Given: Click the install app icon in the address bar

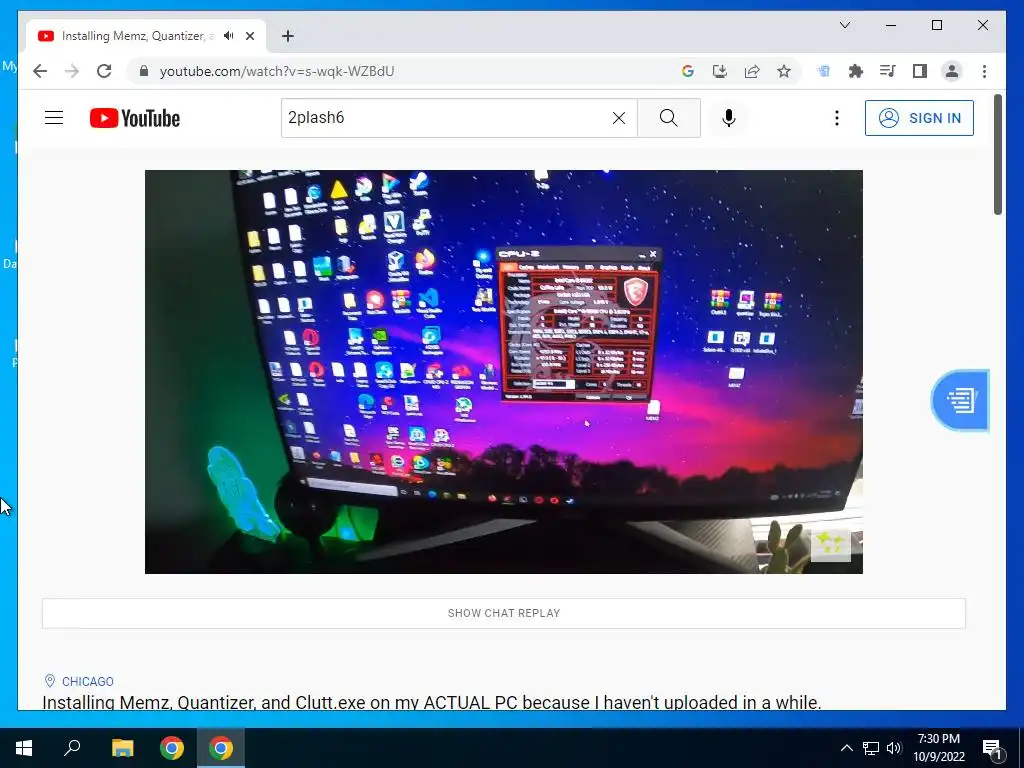Looking at the screenshot, I should (x=720, y=71).
